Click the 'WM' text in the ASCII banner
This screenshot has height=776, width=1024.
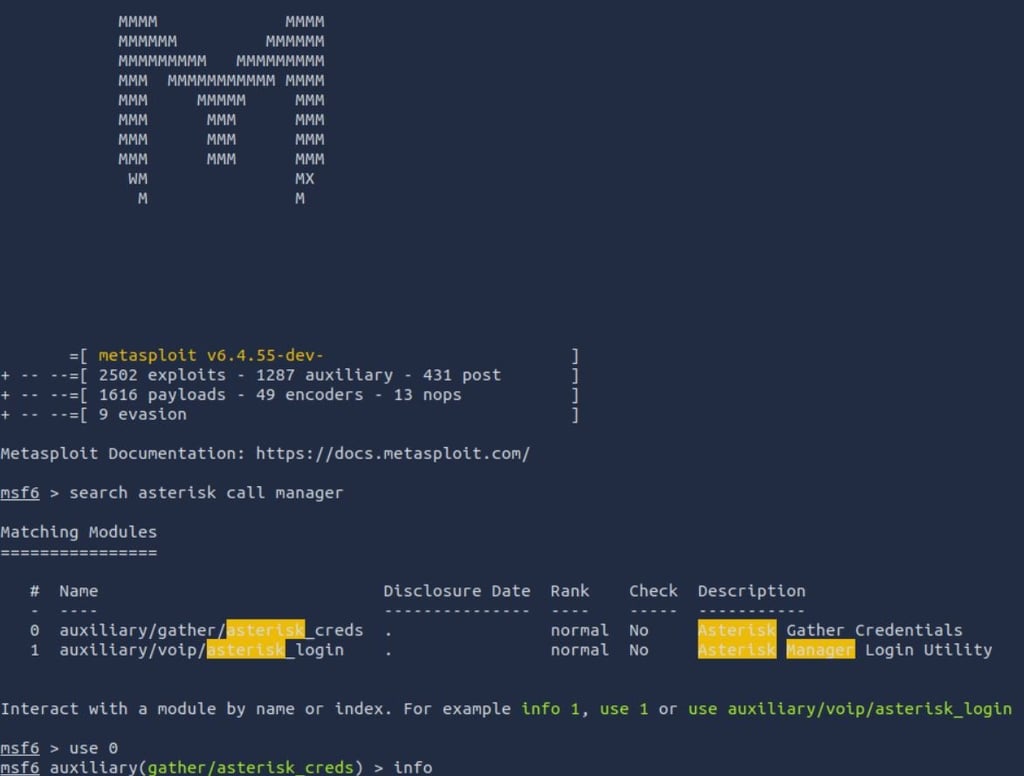(x=138, y=179)
